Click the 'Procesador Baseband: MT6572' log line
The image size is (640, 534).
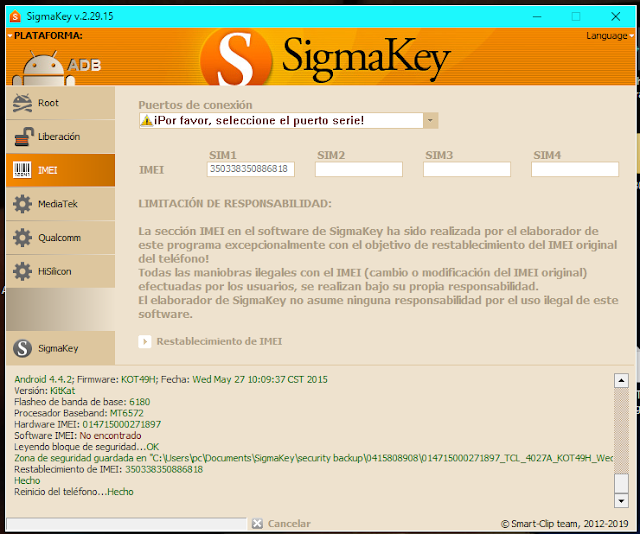click(x=79, y=413)
